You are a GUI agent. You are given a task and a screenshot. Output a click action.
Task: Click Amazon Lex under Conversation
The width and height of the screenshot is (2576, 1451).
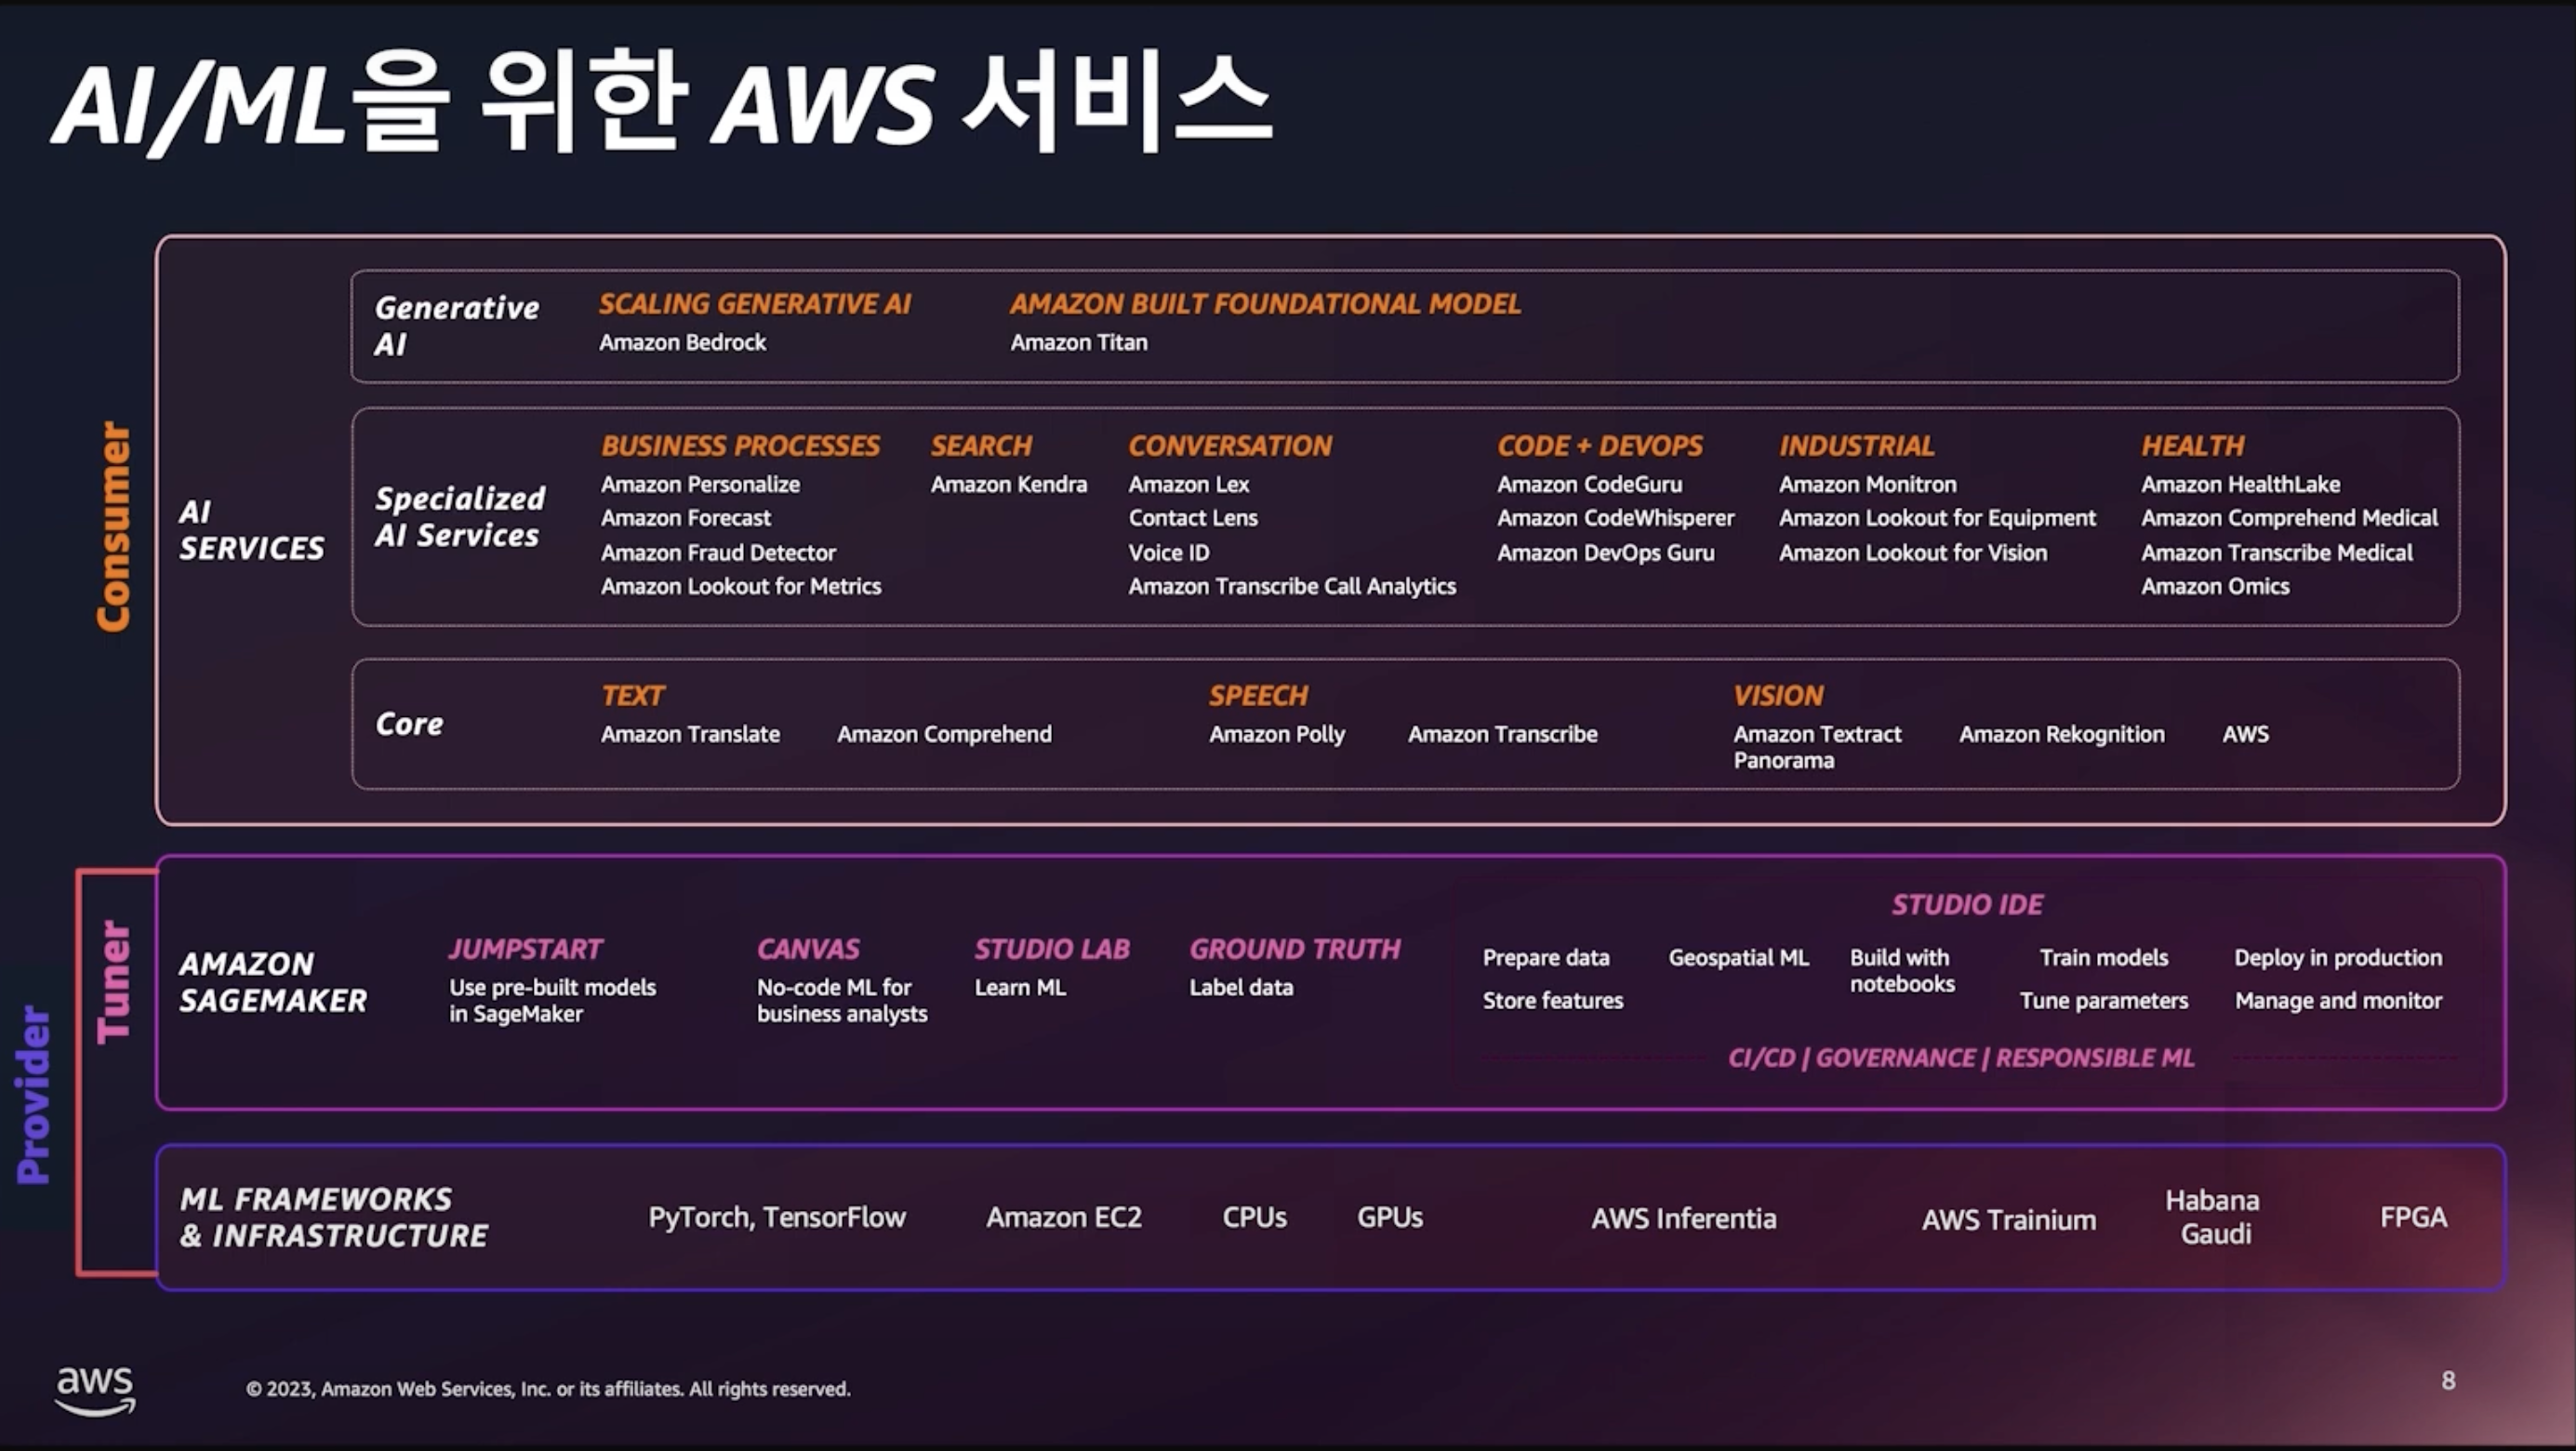pyautogui.click(x=1189, y=484)
